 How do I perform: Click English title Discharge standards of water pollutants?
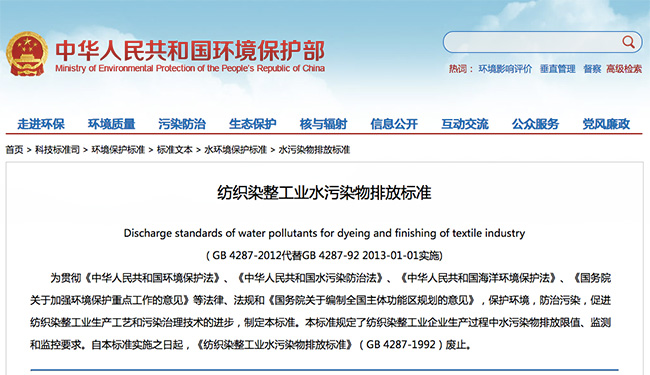pyautogui.click(x=325, y=233)
